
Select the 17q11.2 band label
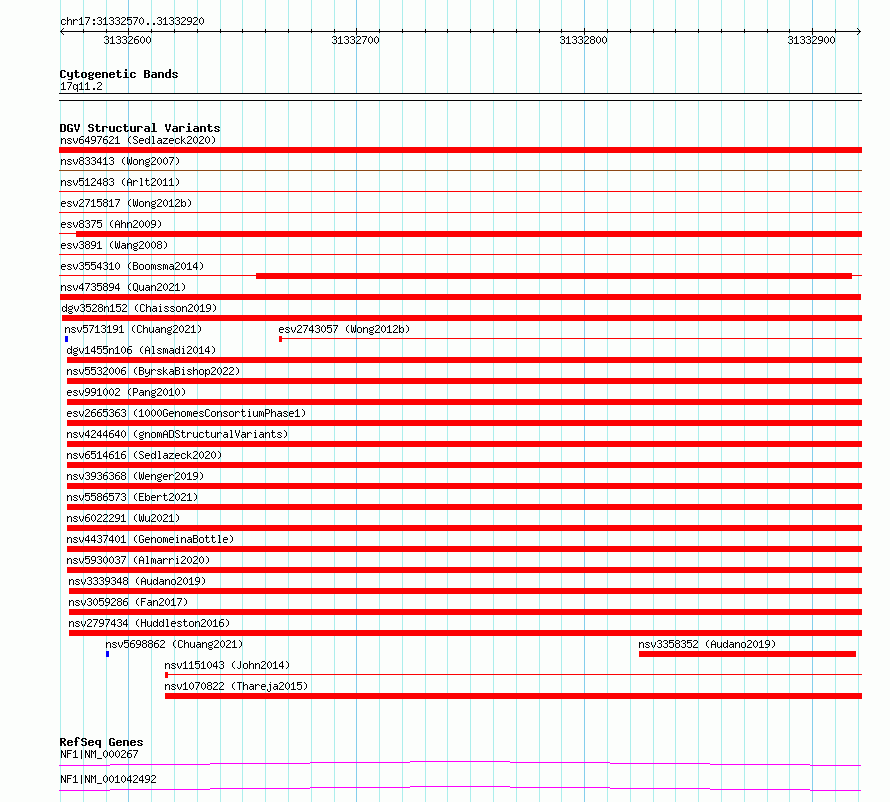[81, 86]
